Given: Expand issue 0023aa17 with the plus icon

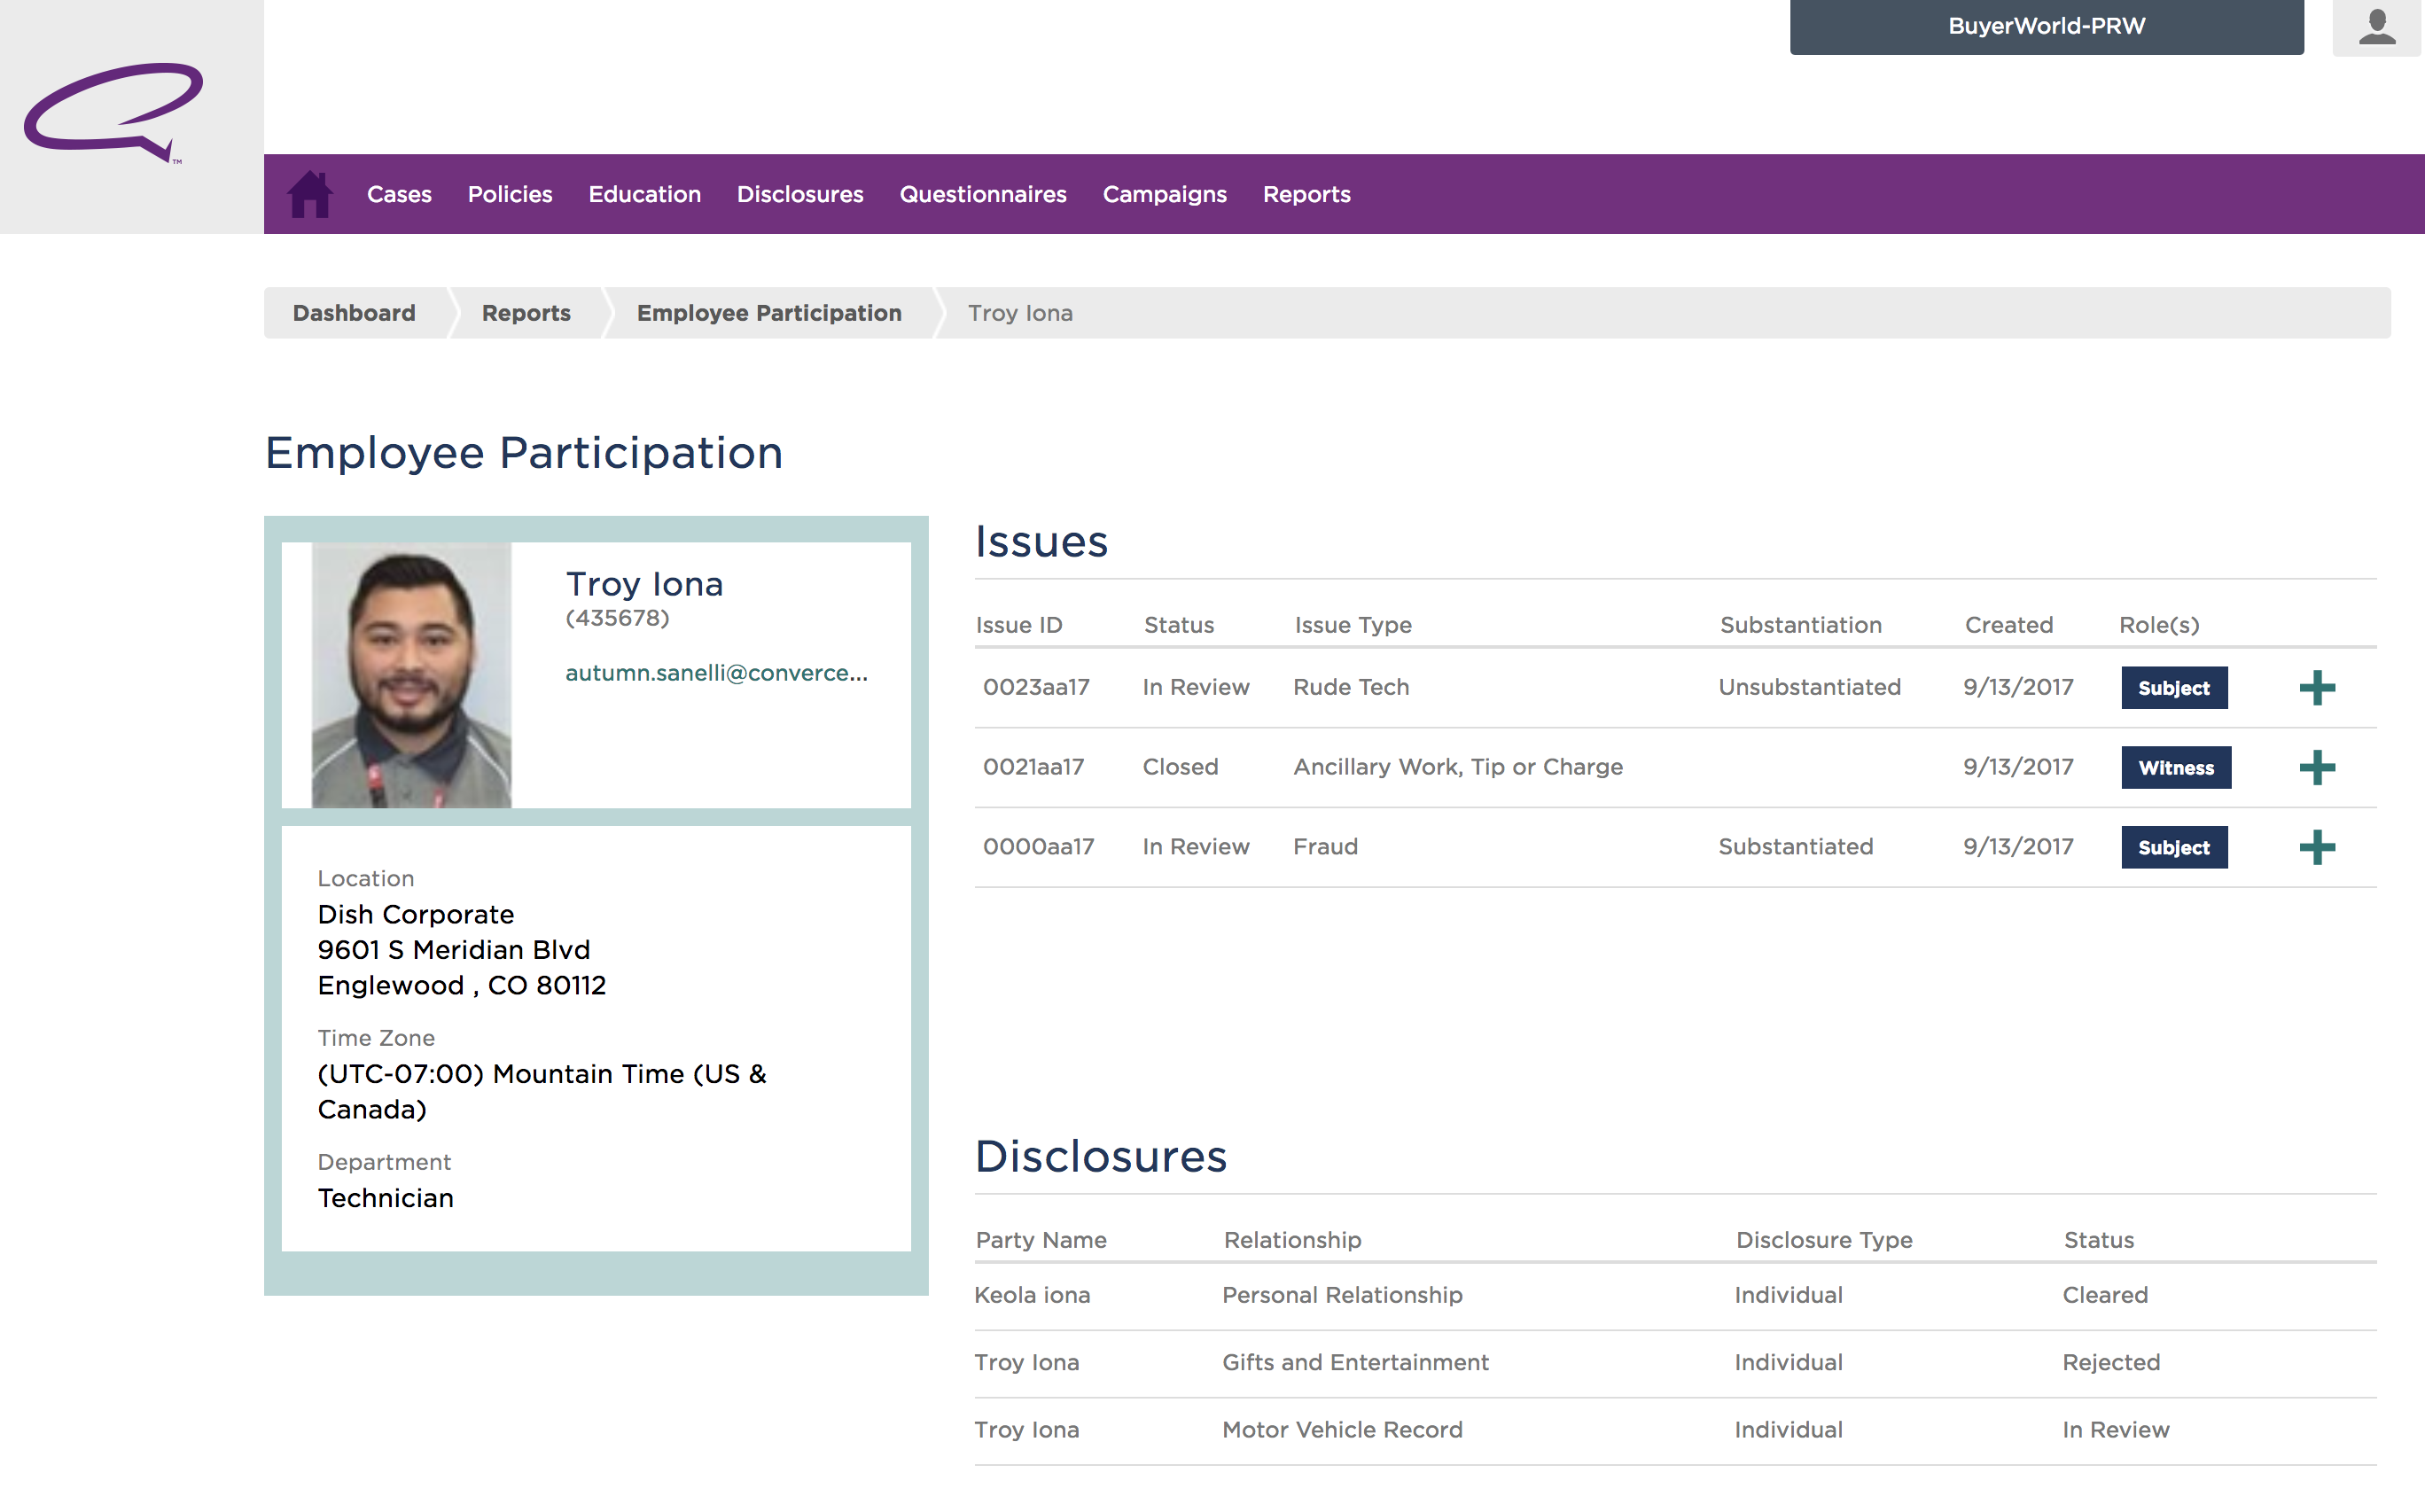Looking at the screenshot, I should tap(2316, 688).
